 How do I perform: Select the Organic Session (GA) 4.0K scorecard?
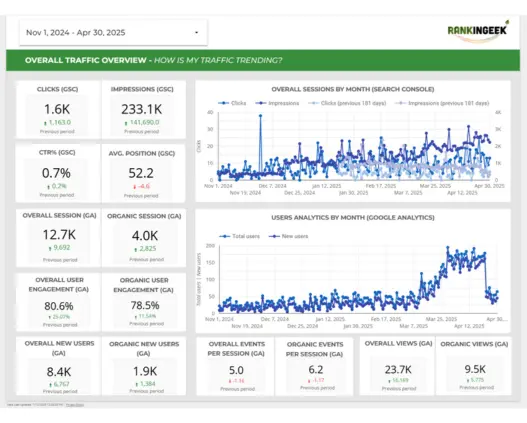pos(144,238)
